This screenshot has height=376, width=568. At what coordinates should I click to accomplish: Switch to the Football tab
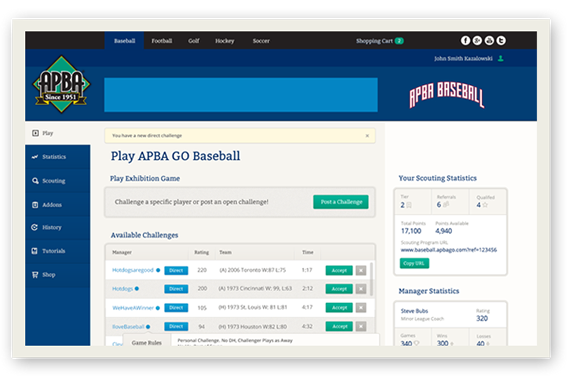tap(162, 41)
